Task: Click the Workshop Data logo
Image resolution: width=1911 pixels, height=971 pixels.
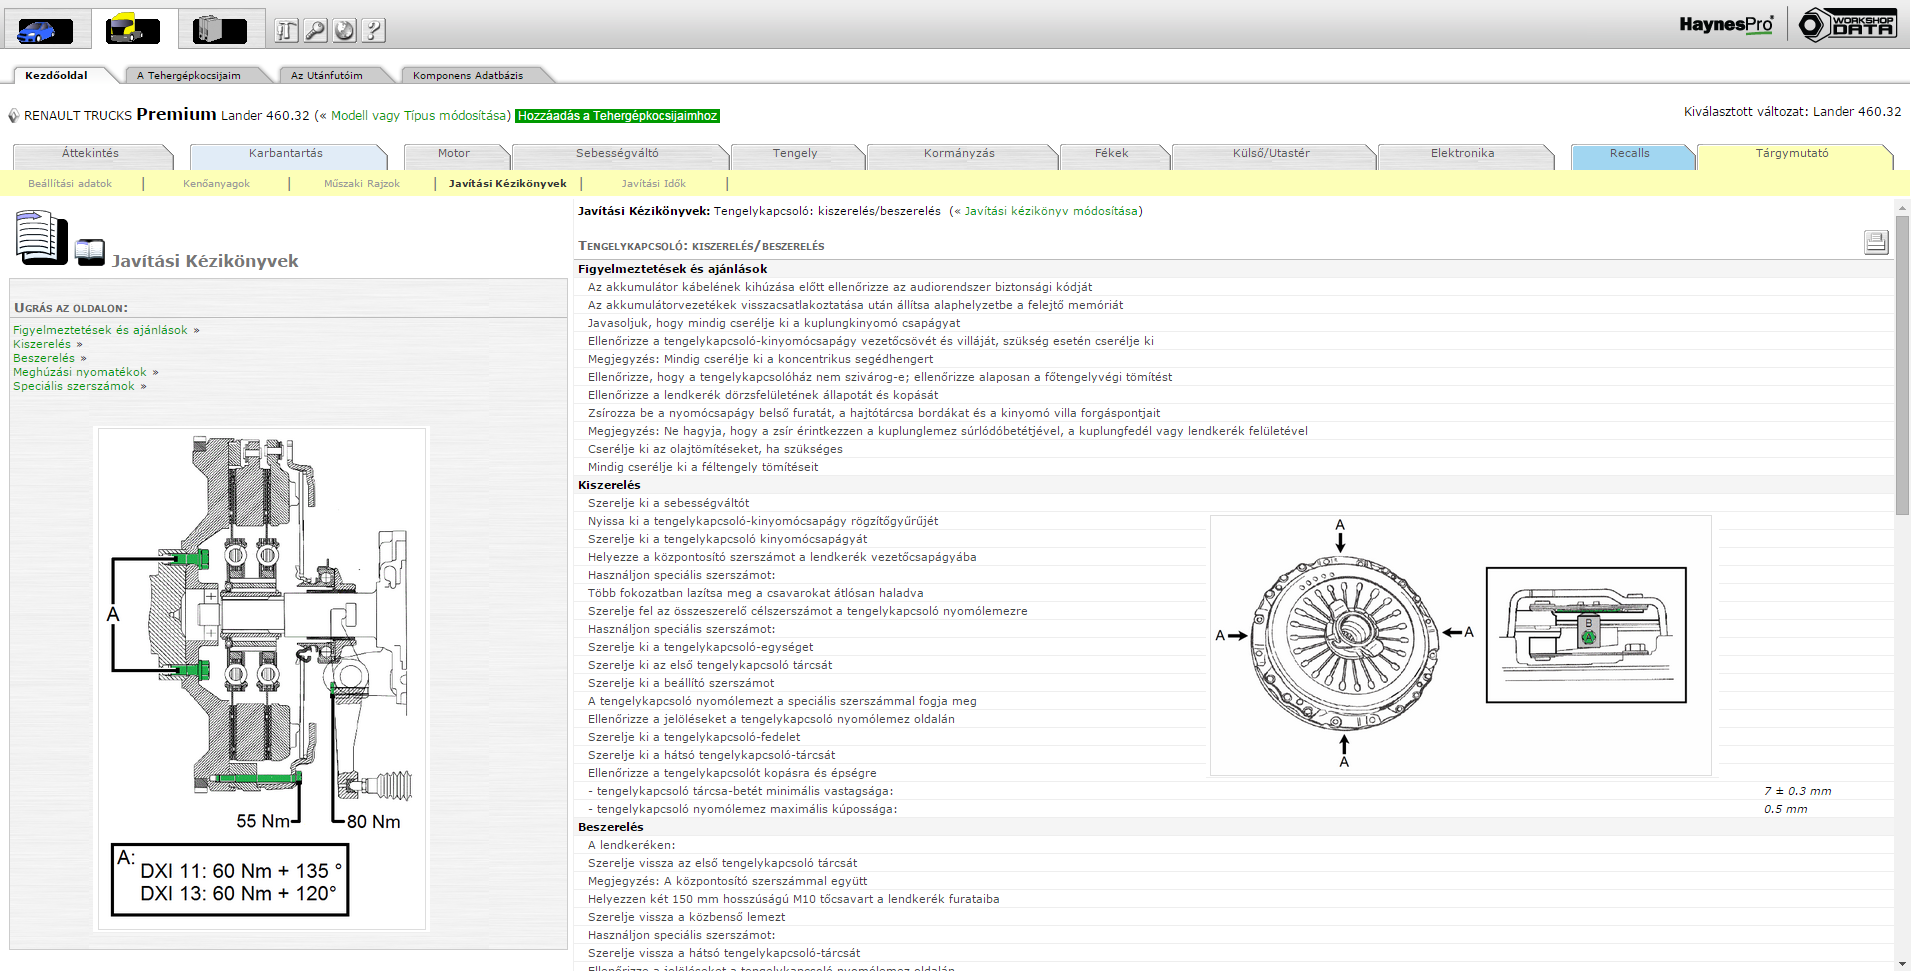Action: click(x=1847, y=25)
